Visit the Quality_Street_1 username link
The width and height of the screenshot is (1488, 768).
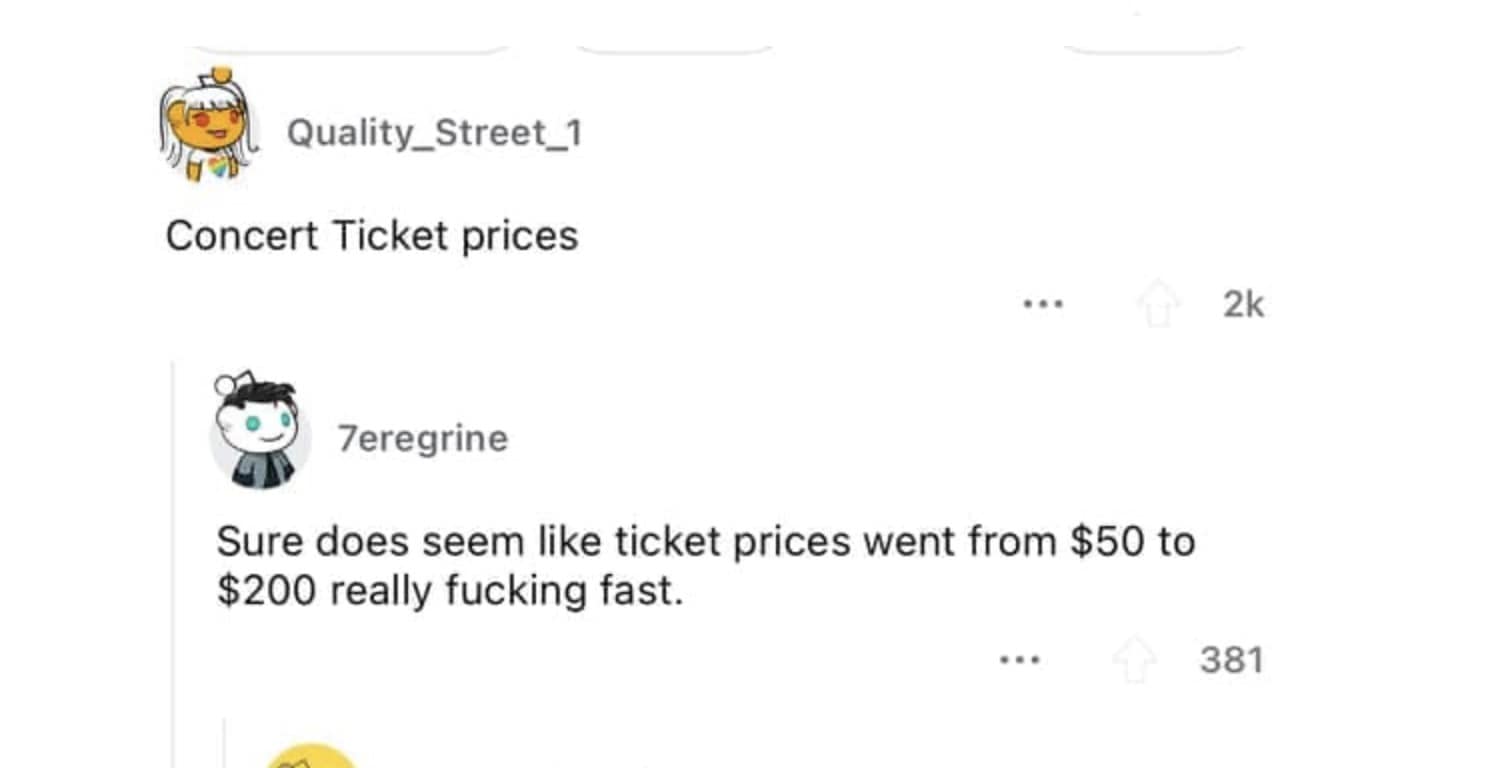(x=434, y=132)
